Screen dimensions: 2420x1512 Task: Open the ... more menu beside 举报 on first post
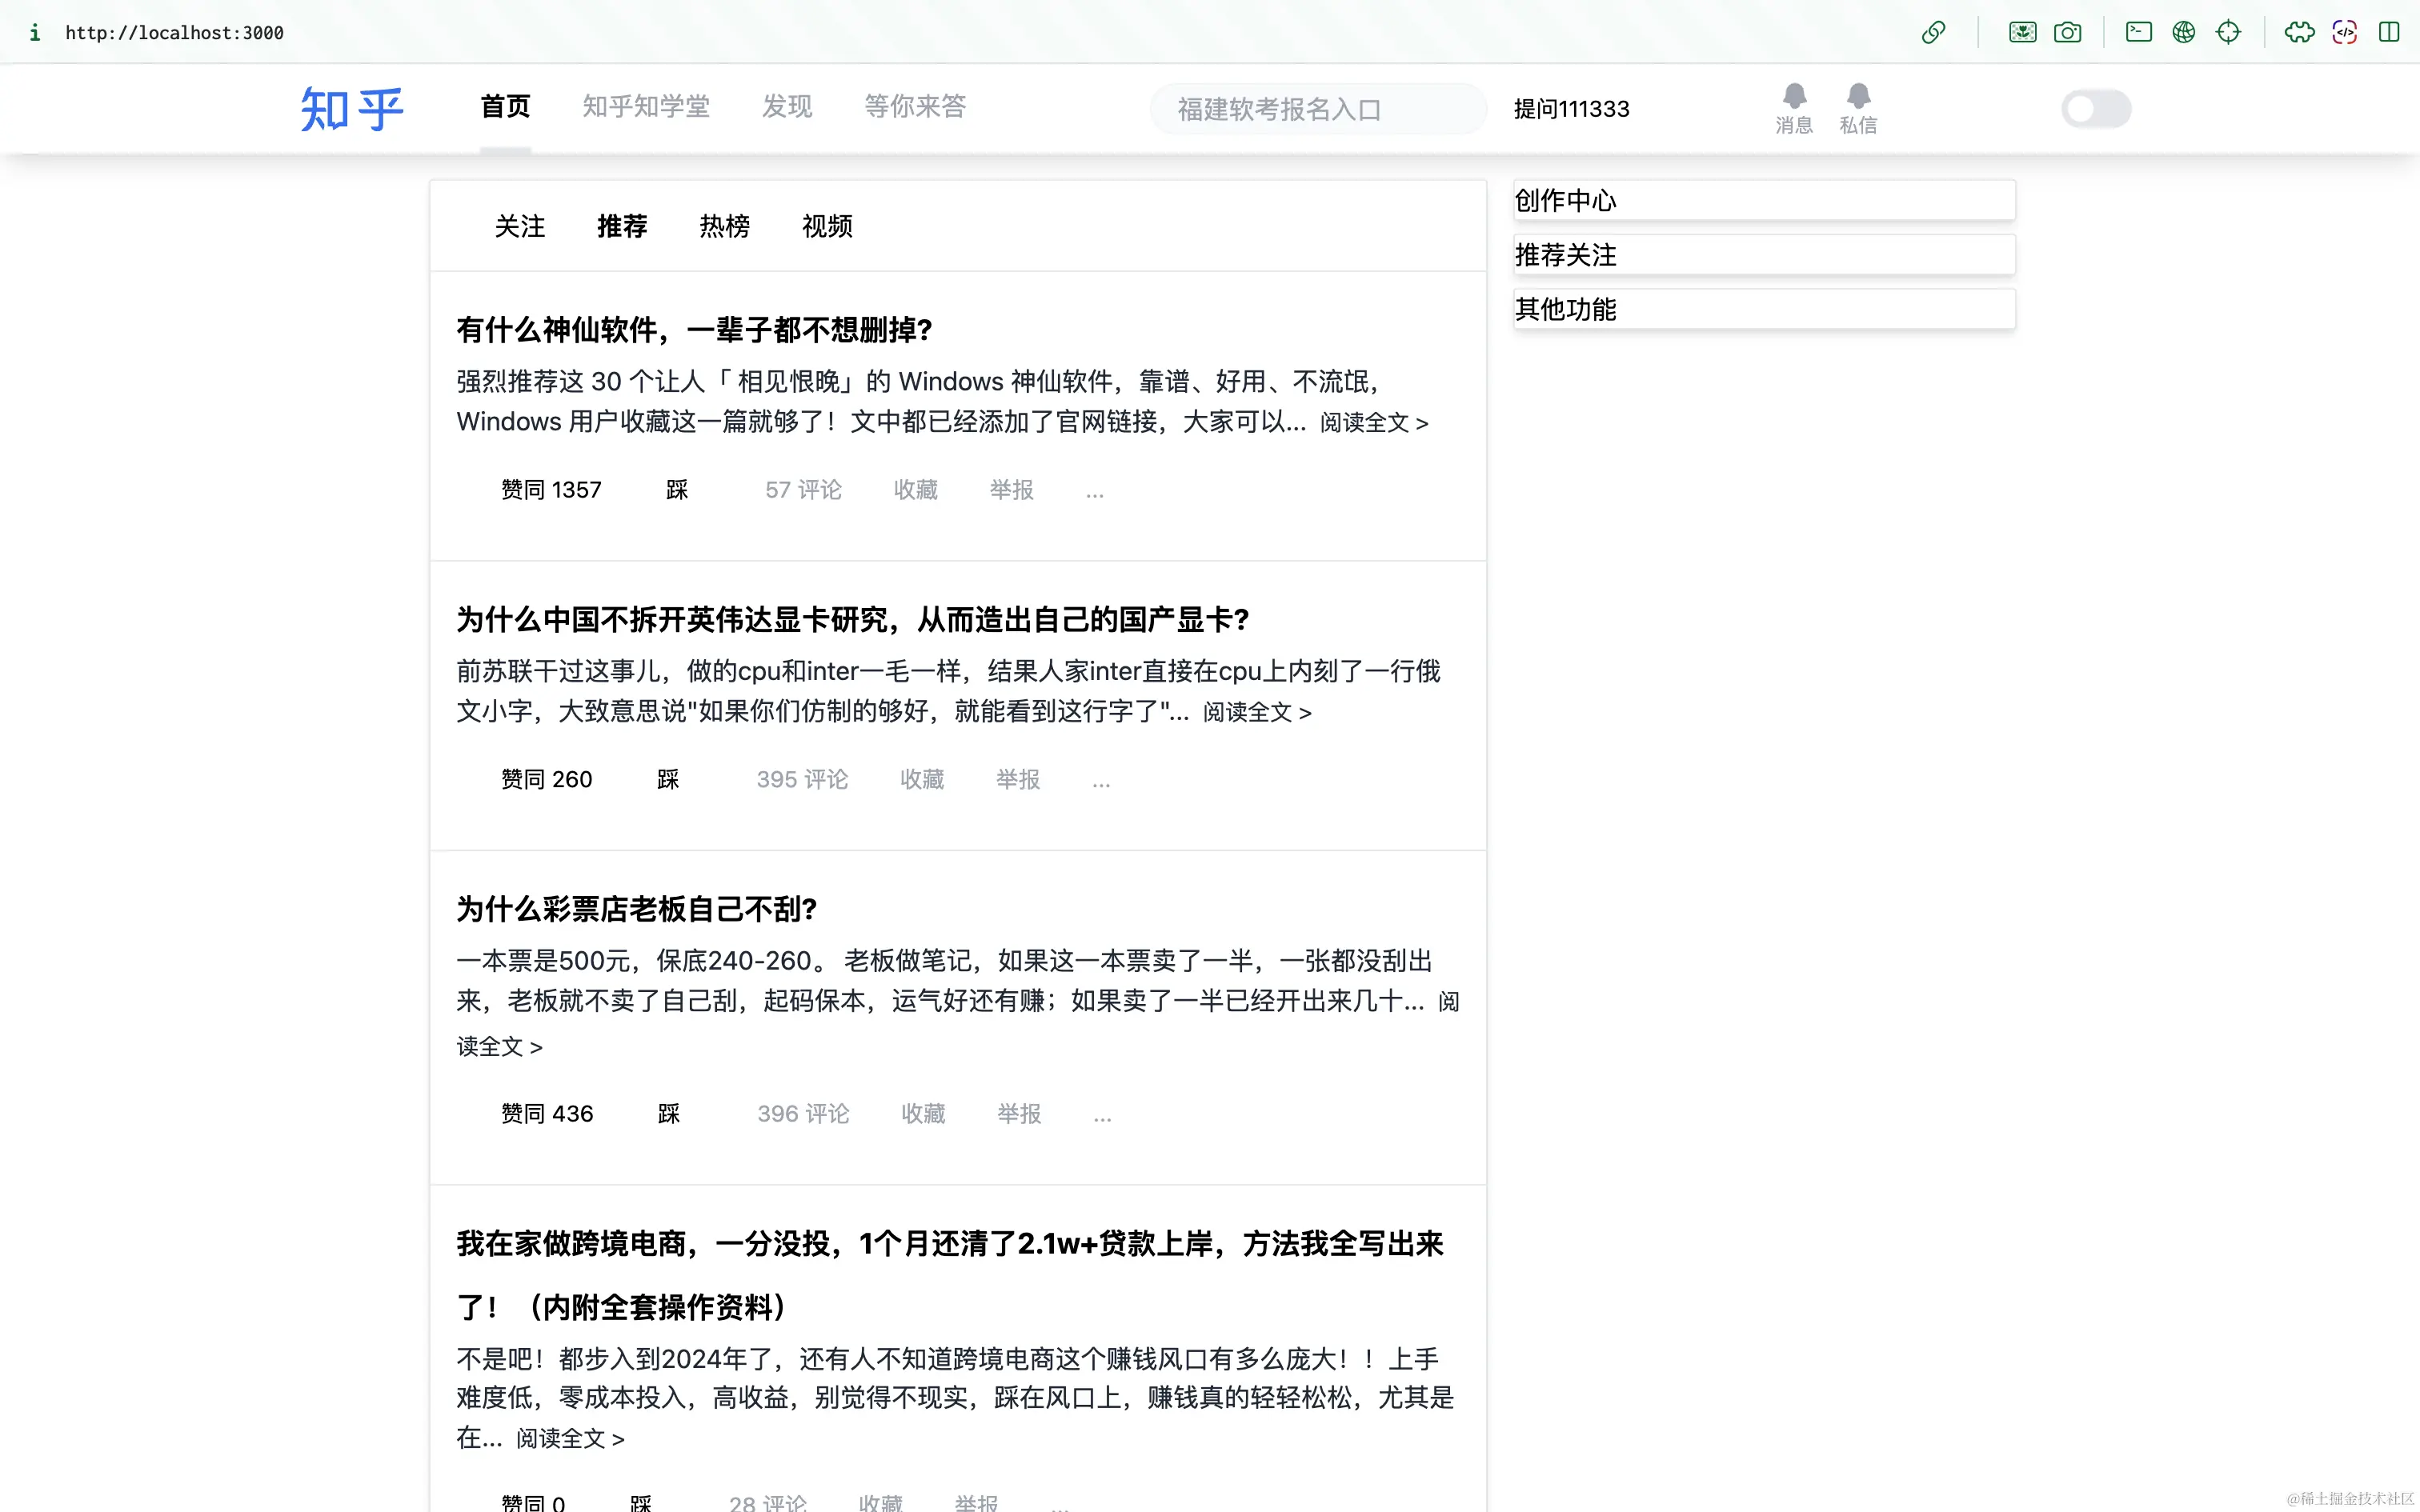coord(1094,490)
